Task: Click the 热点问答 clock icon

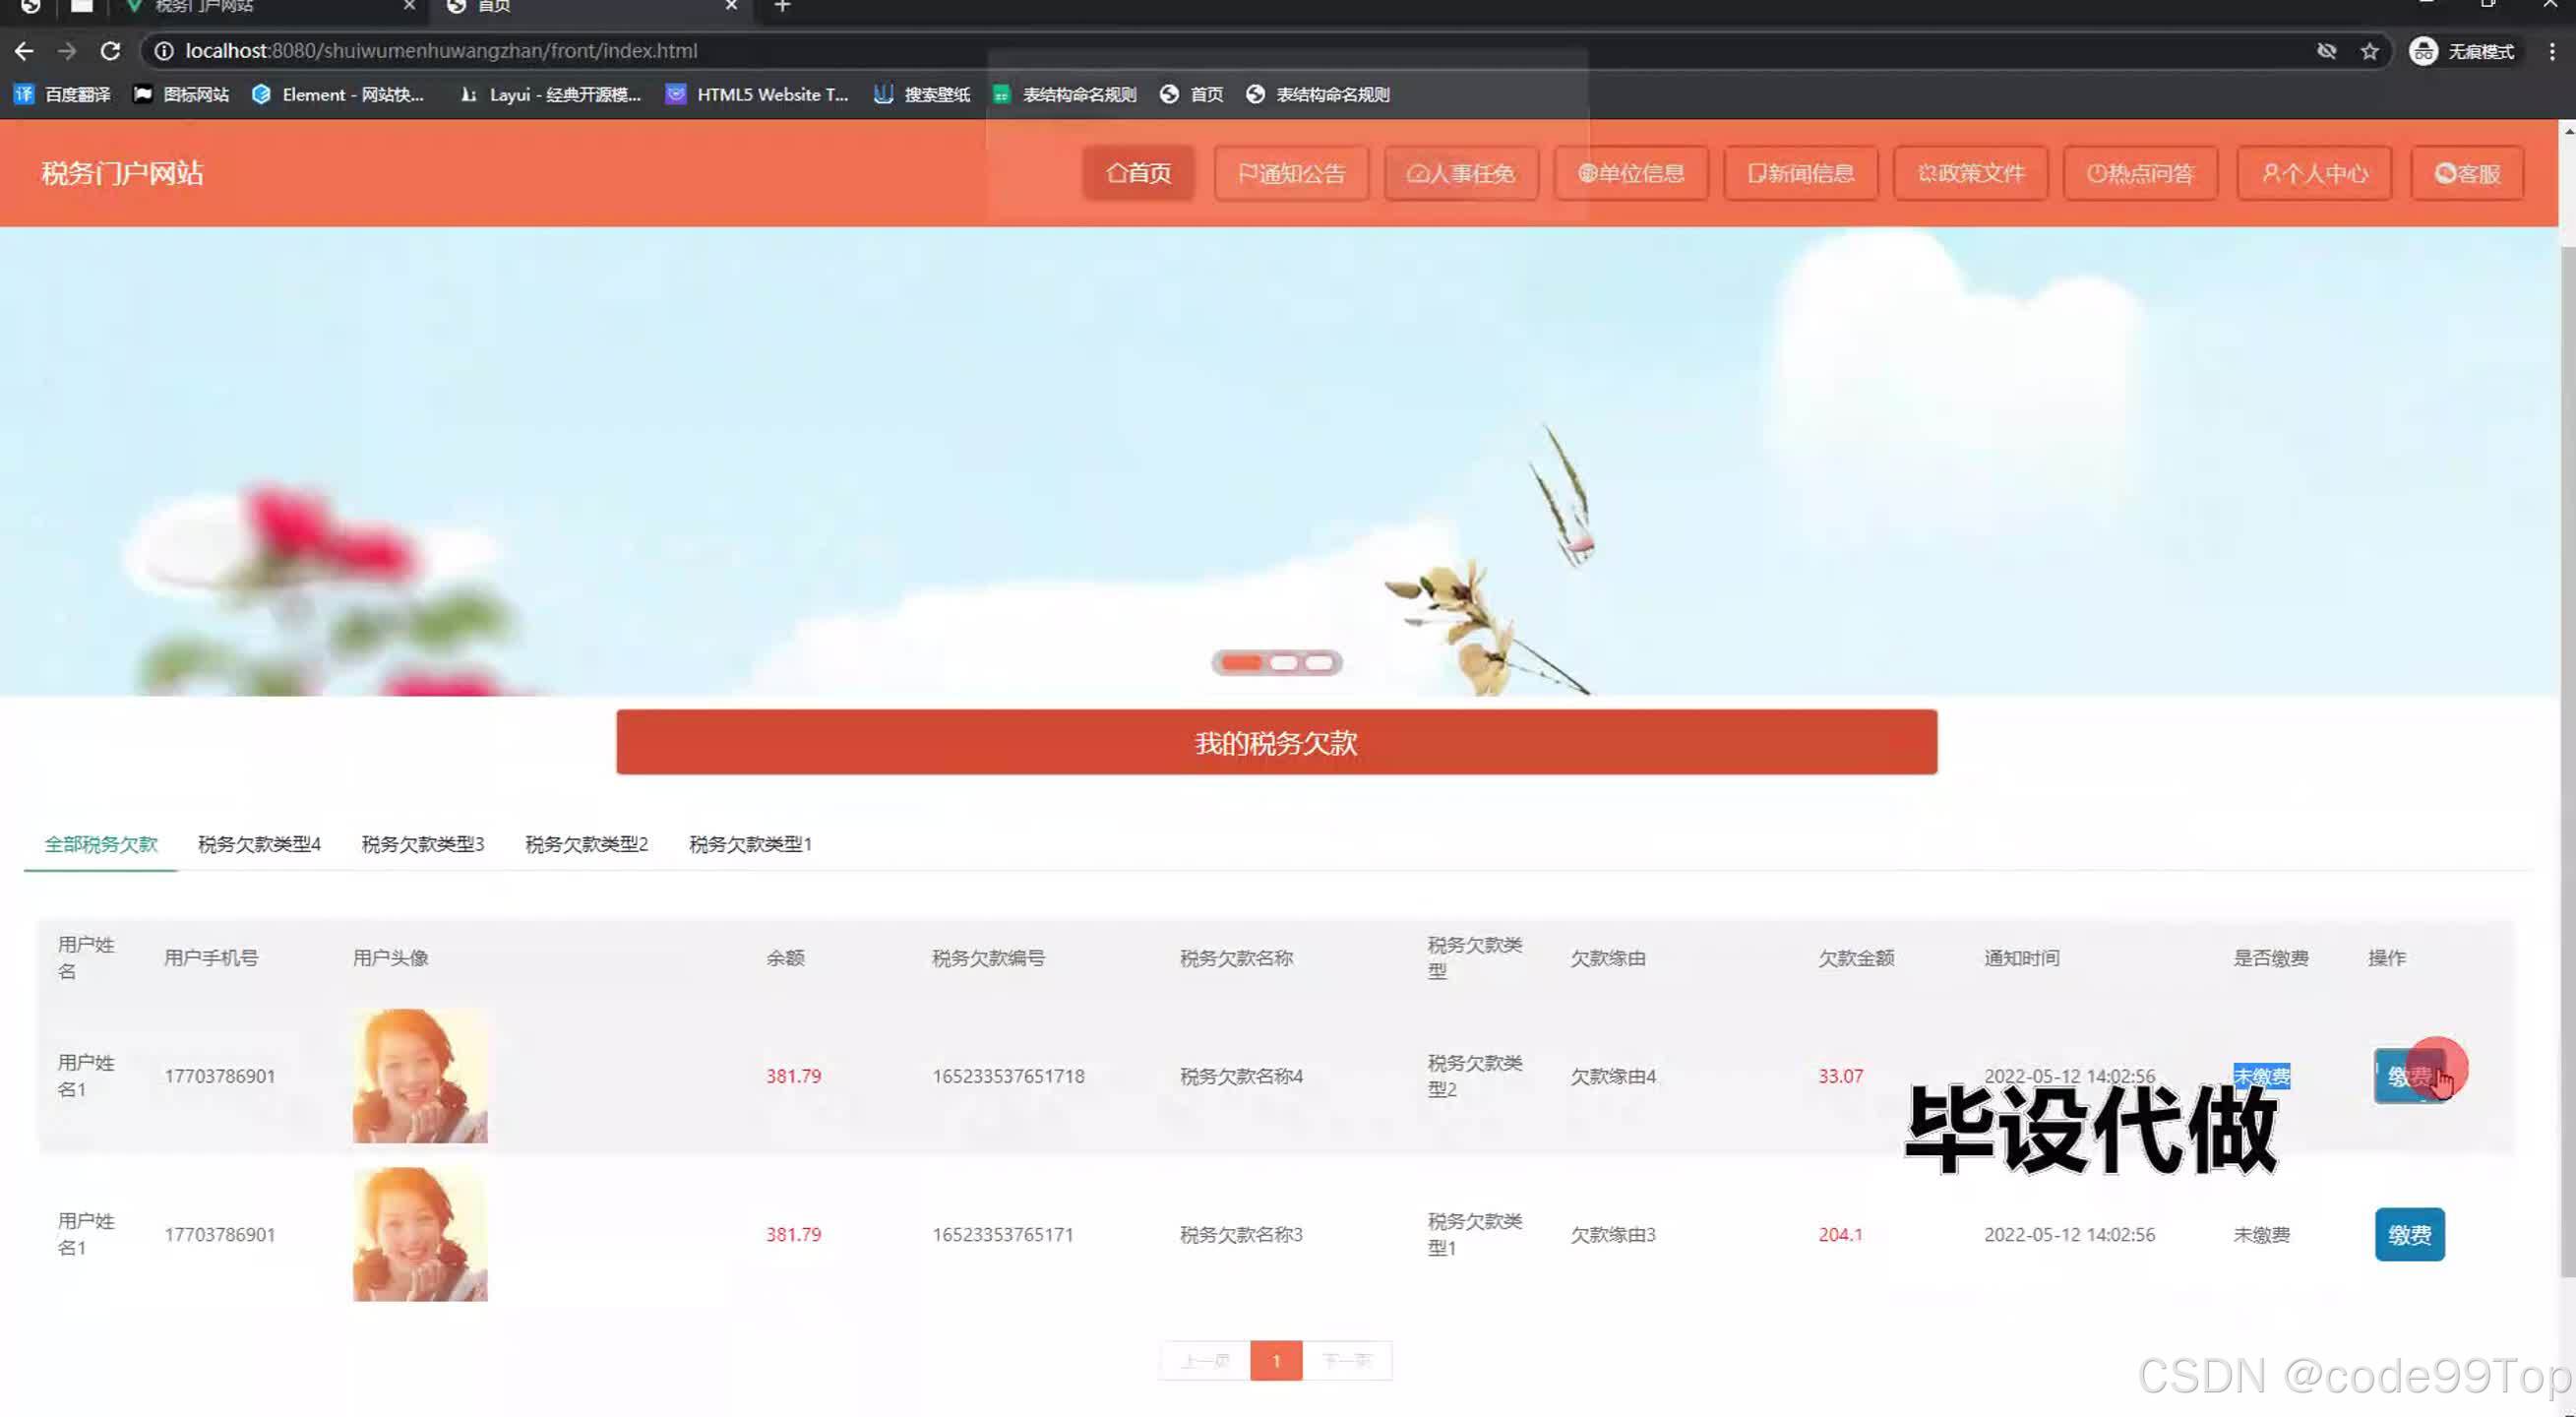Action: 2096,173
